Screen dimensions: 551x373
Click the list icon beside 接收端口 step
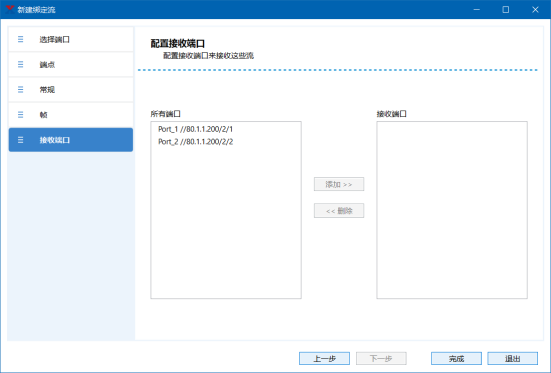click(20, 140)
